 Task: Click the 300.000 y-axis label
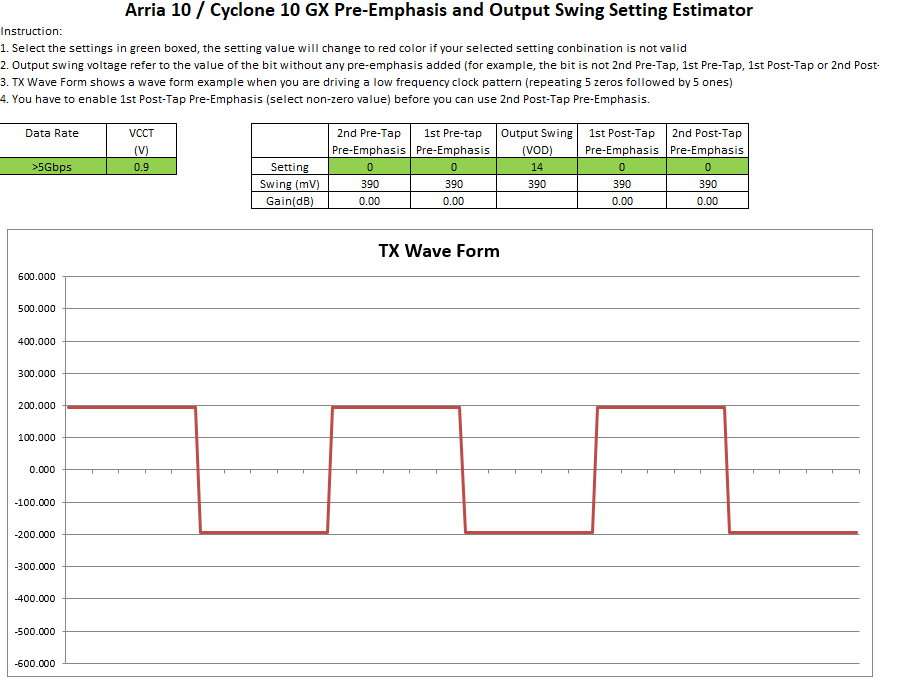point(36,373)
